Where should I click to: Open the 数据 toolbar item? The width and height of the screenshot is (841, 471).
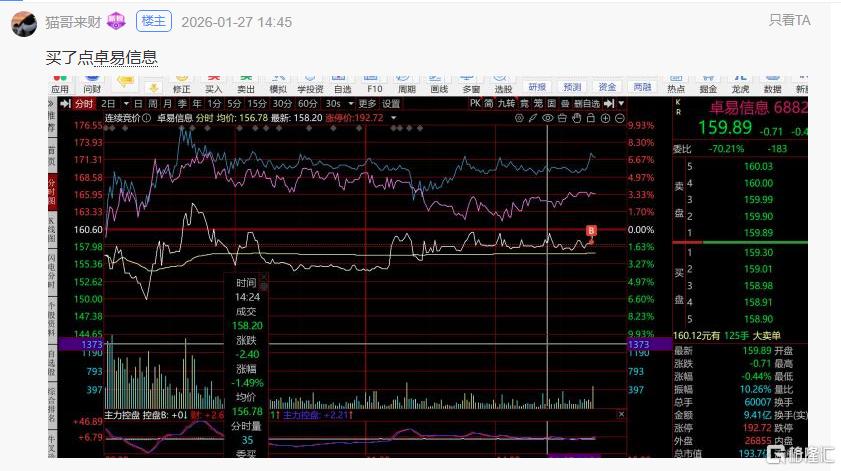tap(772, 85)
